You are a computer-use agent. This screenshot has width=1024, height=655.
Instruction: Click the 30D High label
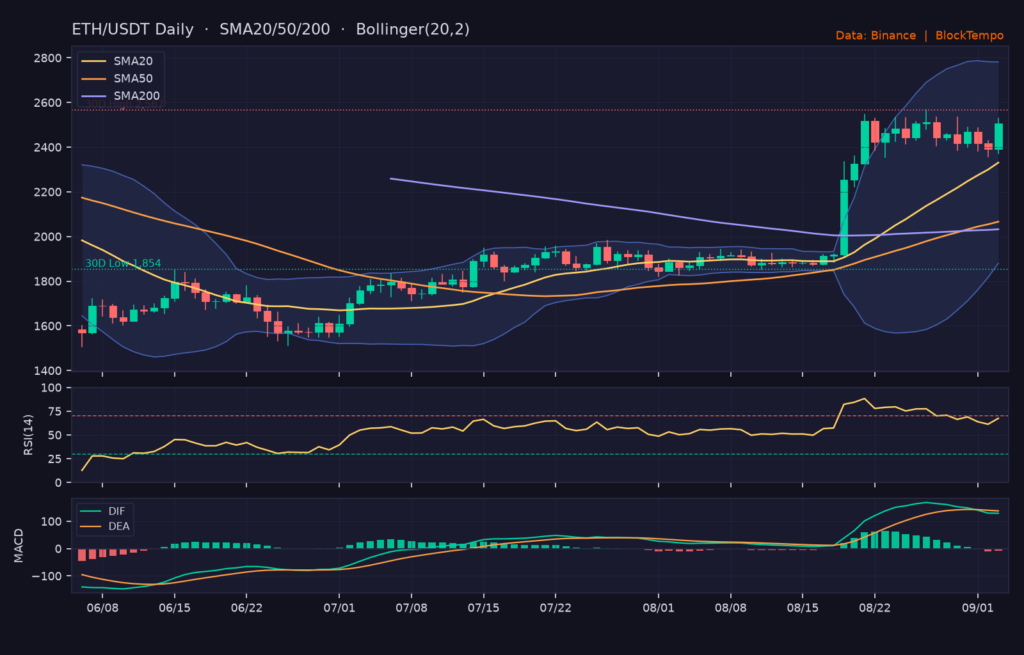(x=125, y=103)
